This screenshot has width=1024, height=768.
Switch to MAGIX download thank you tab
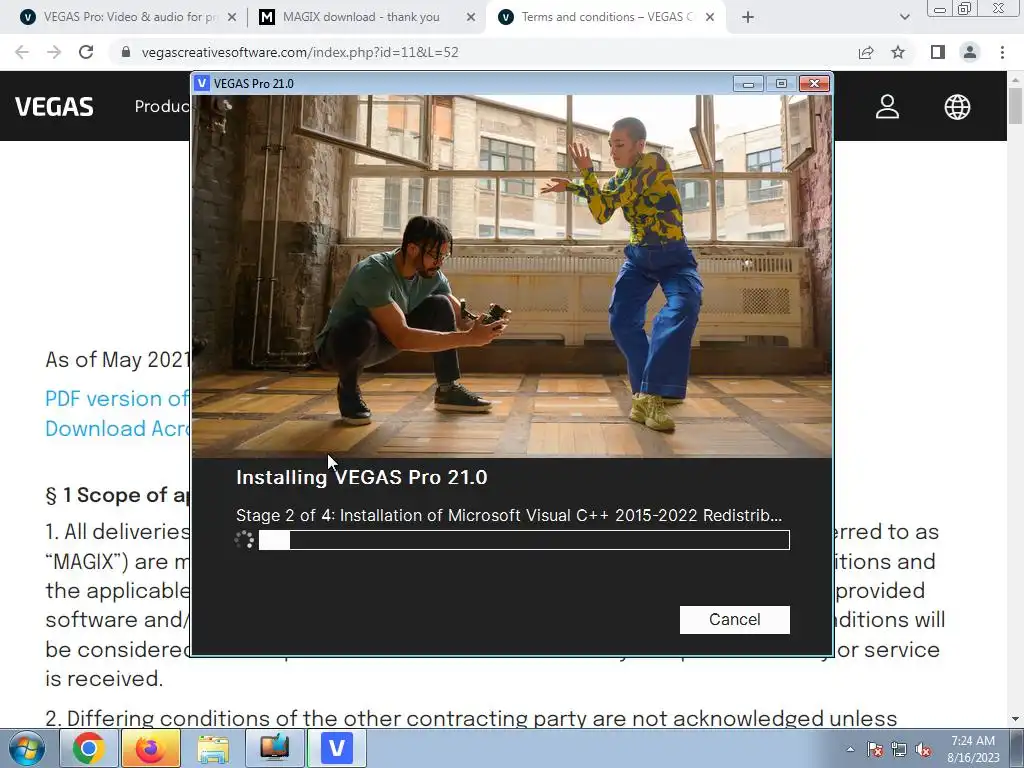click(360, 17)
